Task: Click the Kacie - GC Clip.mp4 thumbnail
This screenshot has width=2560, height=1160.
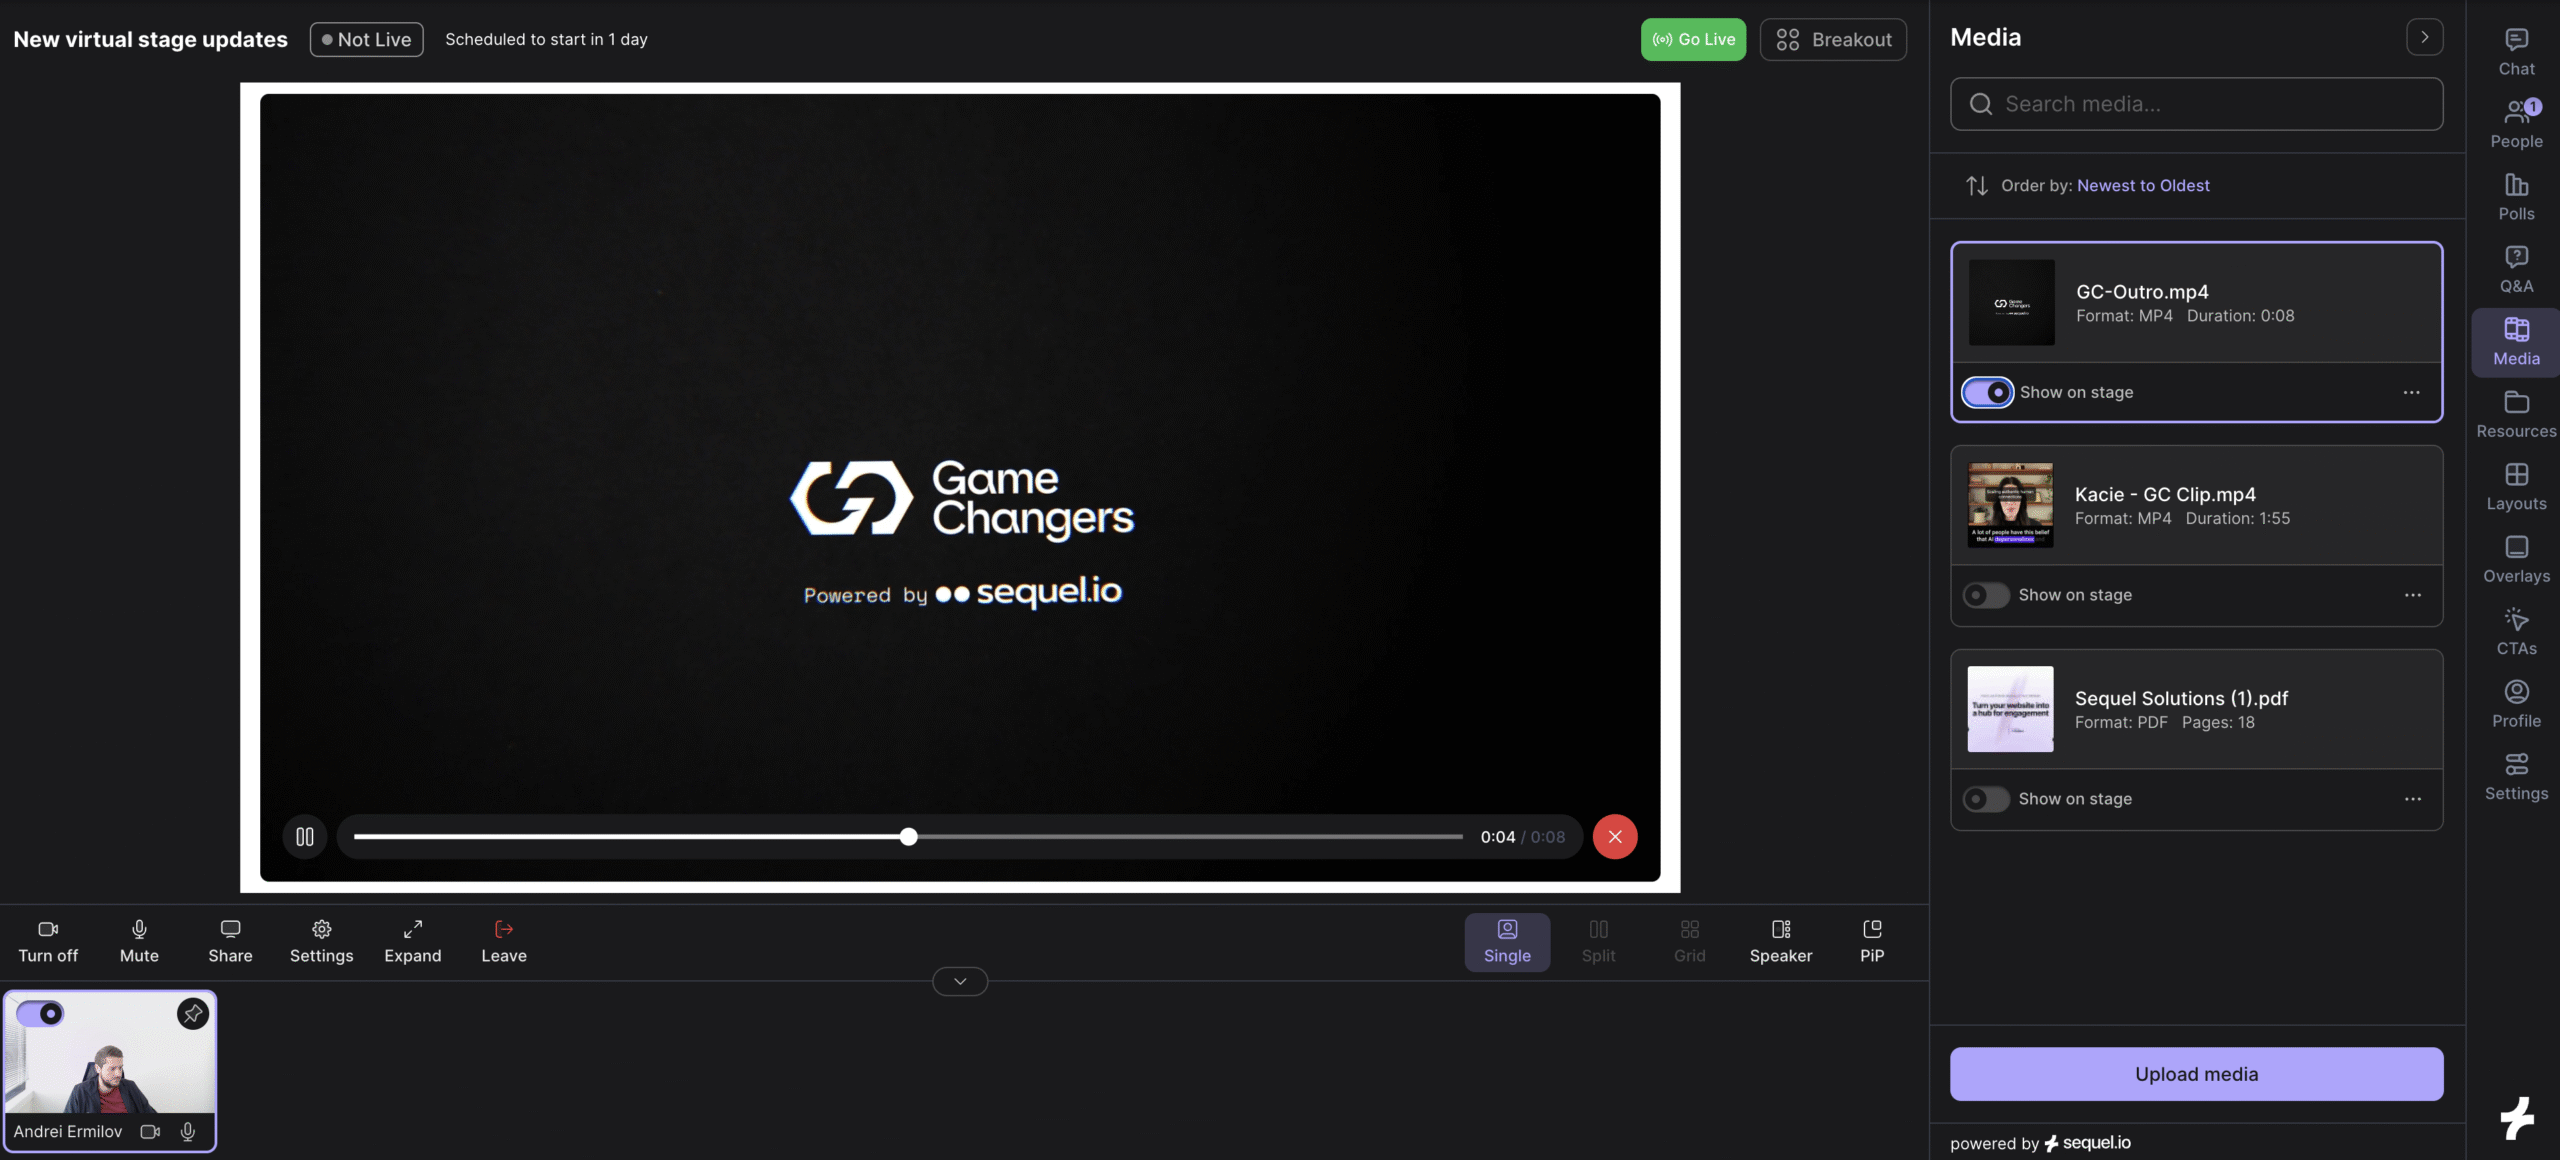Action: tap(2010, 505)
